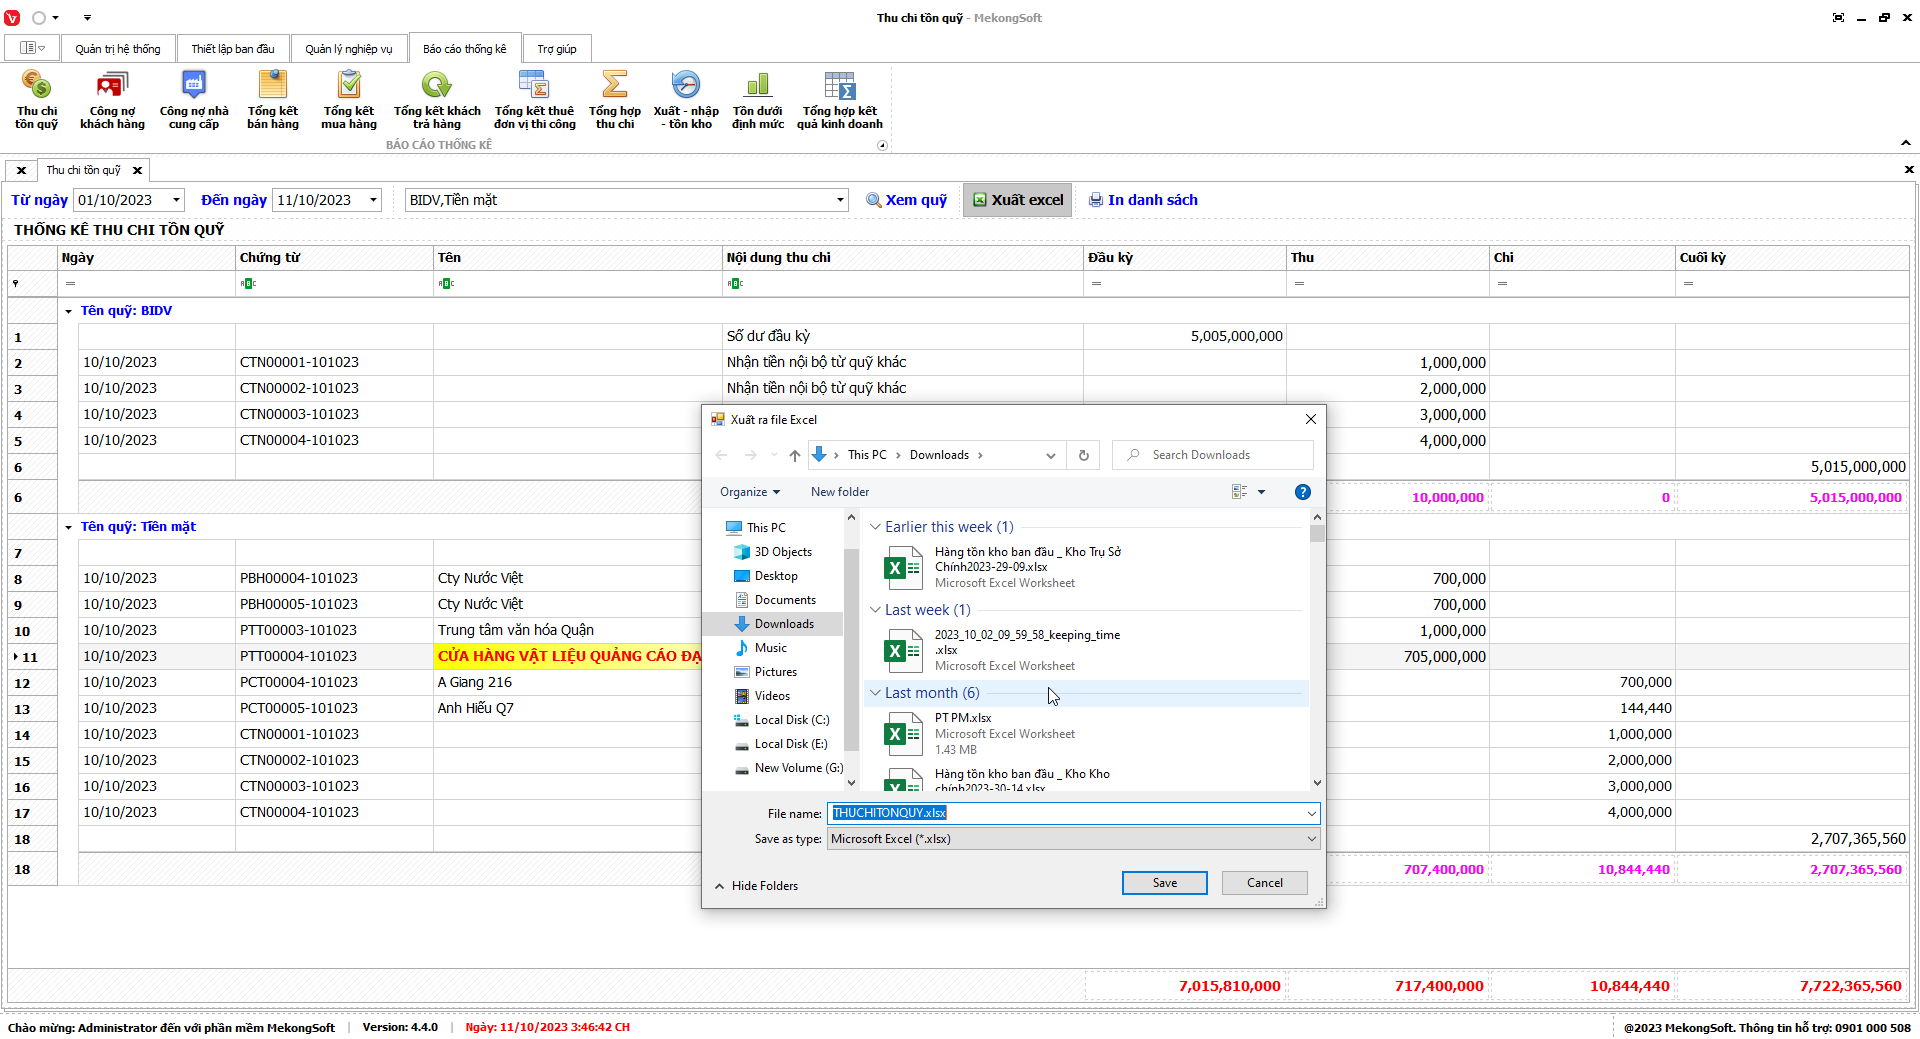This screenshot has width=1920, height=1039.
Task: Click the Save button
Action: coord(1164,883)
